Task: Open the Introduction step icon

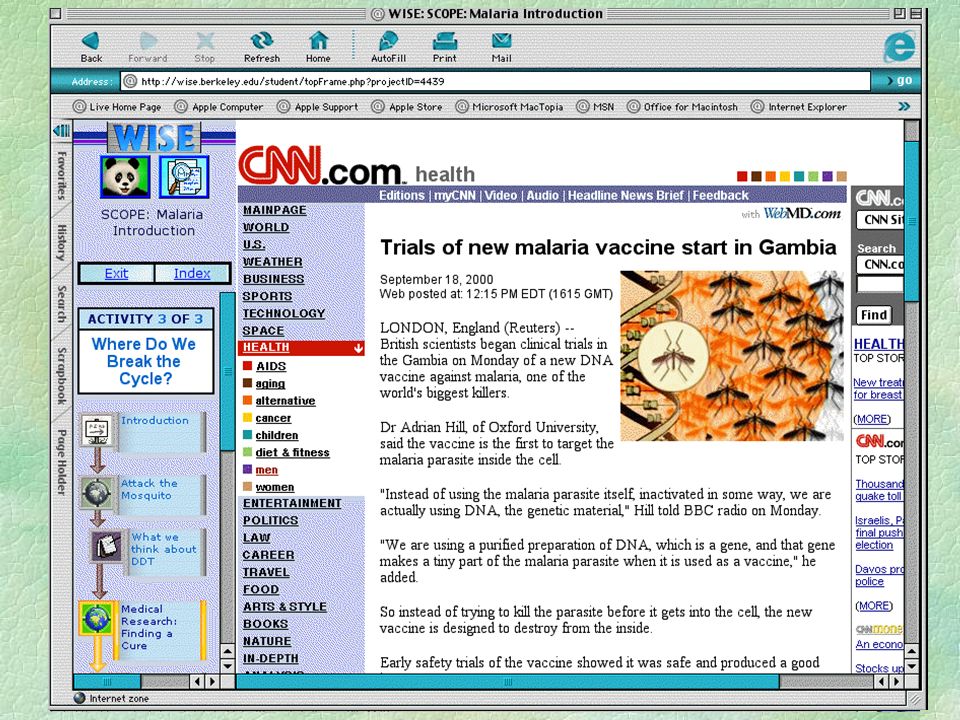Action: pyautogui.click(x=96, y=430)
